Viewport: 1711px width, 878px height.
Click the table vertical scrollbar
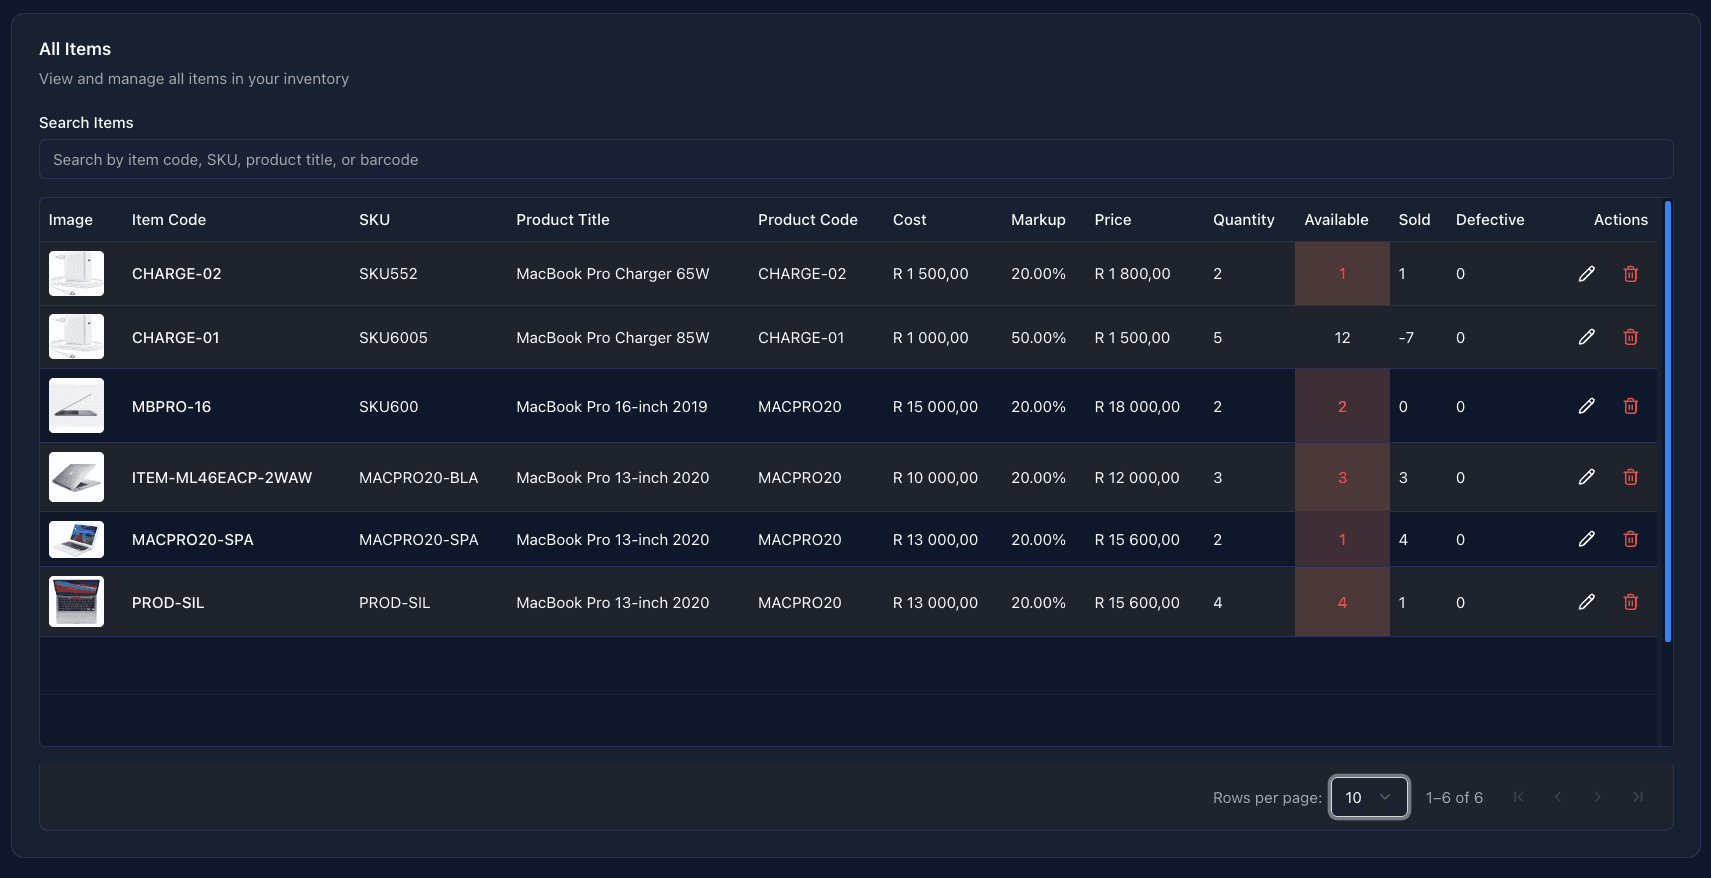(x=1667, y=420)
